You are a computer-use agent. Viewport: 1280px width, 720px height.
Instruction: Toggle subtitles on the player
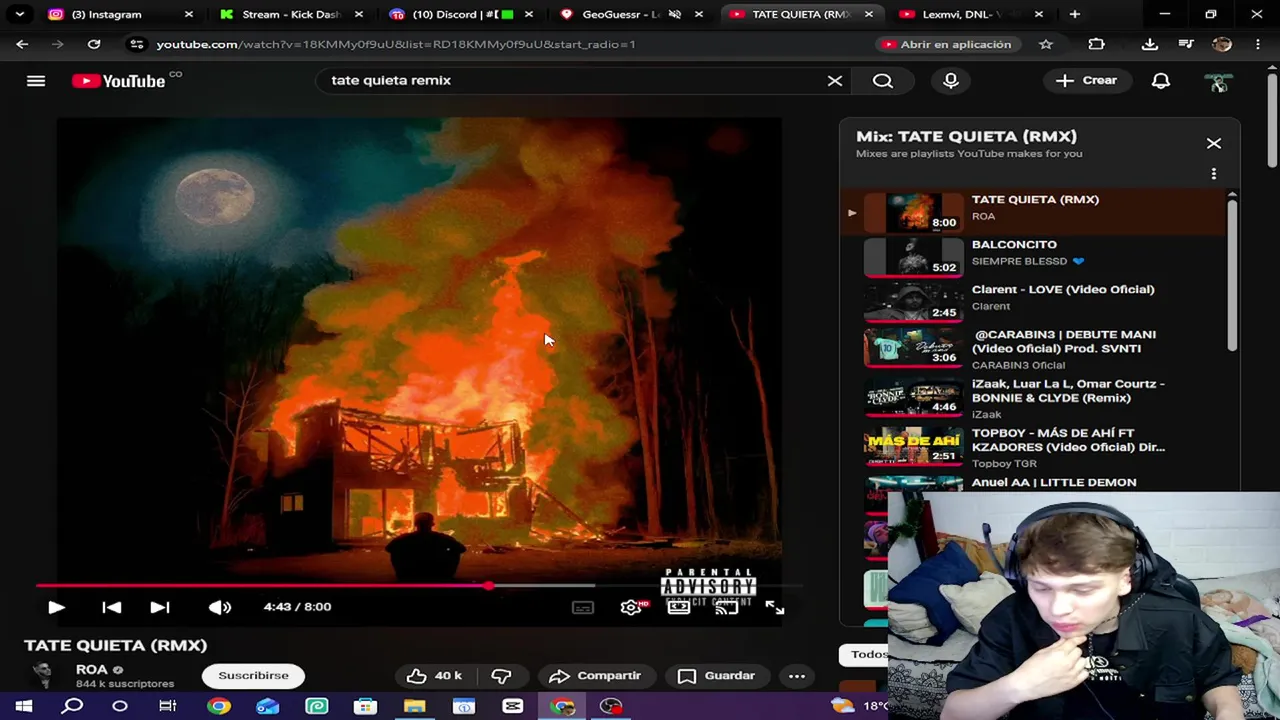582,607
